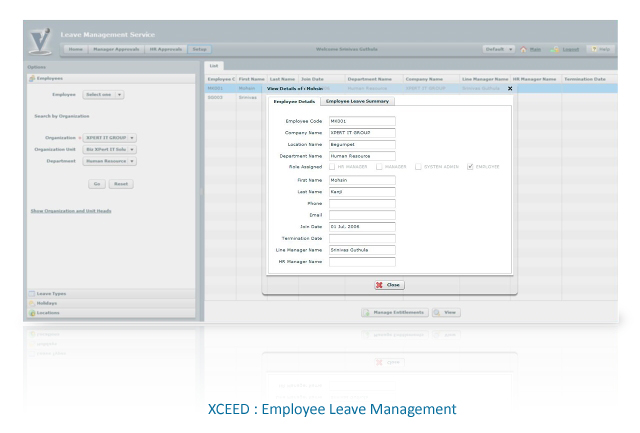This screenshot has height=433, width=640.
Task: Click the Manage Entitlements button
Action: (x=395, y=312)
